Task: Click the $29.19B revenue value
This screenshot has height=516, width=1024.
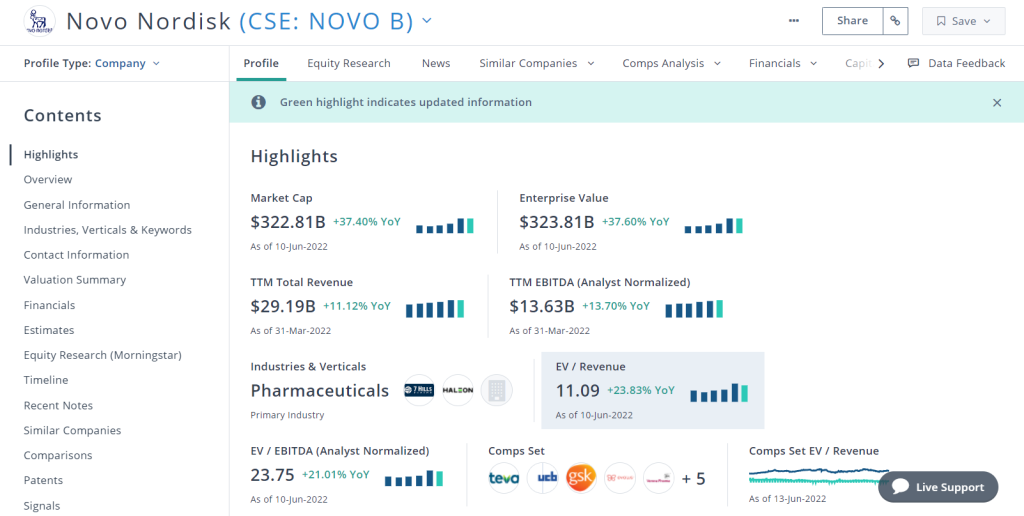Action: click(283, 306)
